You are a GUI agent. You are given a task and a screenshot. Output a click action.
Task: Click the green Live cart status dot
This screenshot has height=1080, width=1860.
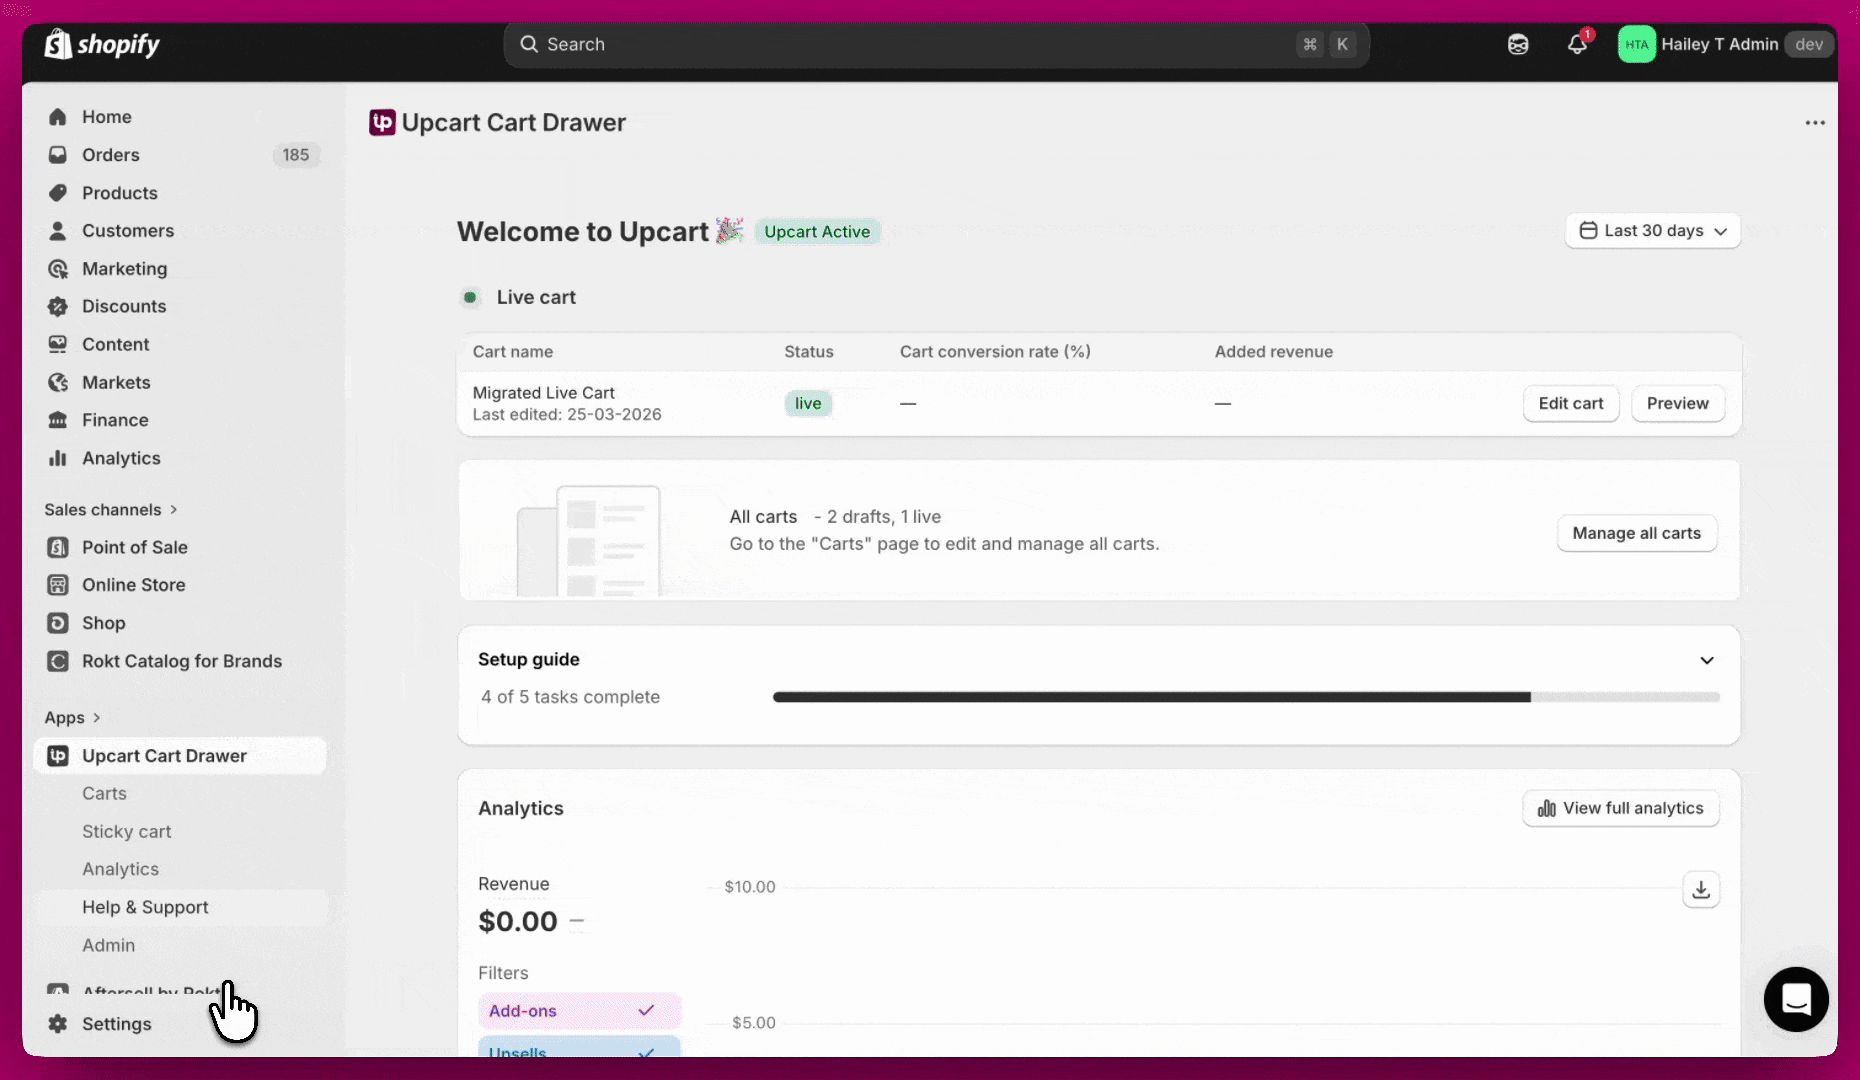(469, 297)
